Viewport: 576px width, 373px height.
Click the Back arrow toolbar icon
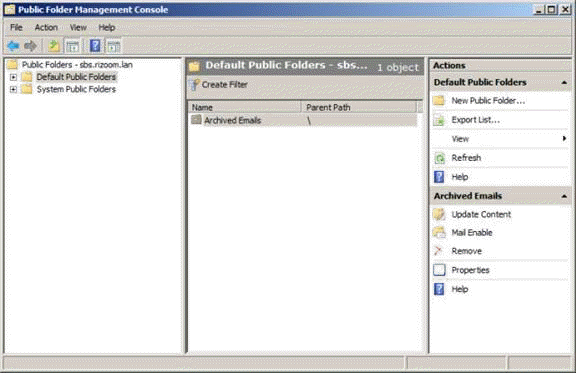coord(13,46)
